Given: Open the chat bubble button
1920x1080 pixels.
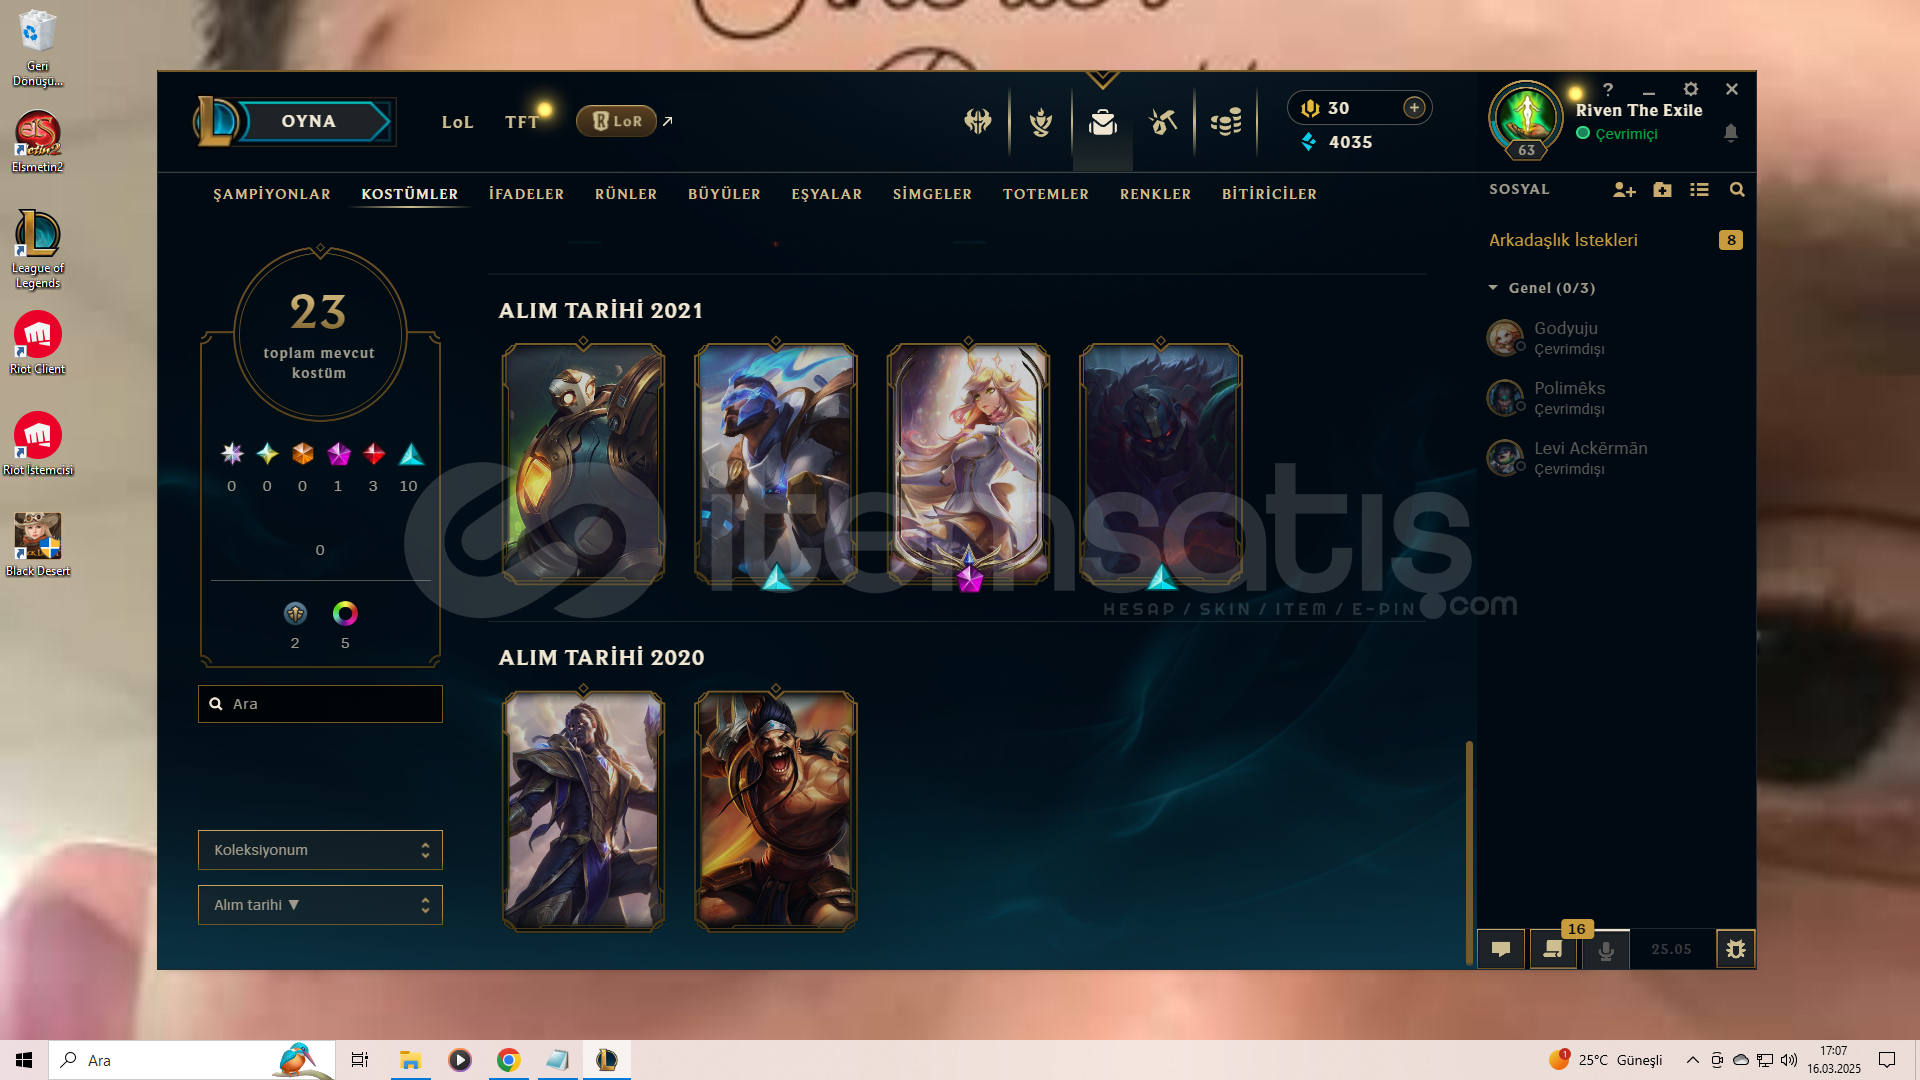Looking at the screenshot, I should click(x=1501, y=949).
